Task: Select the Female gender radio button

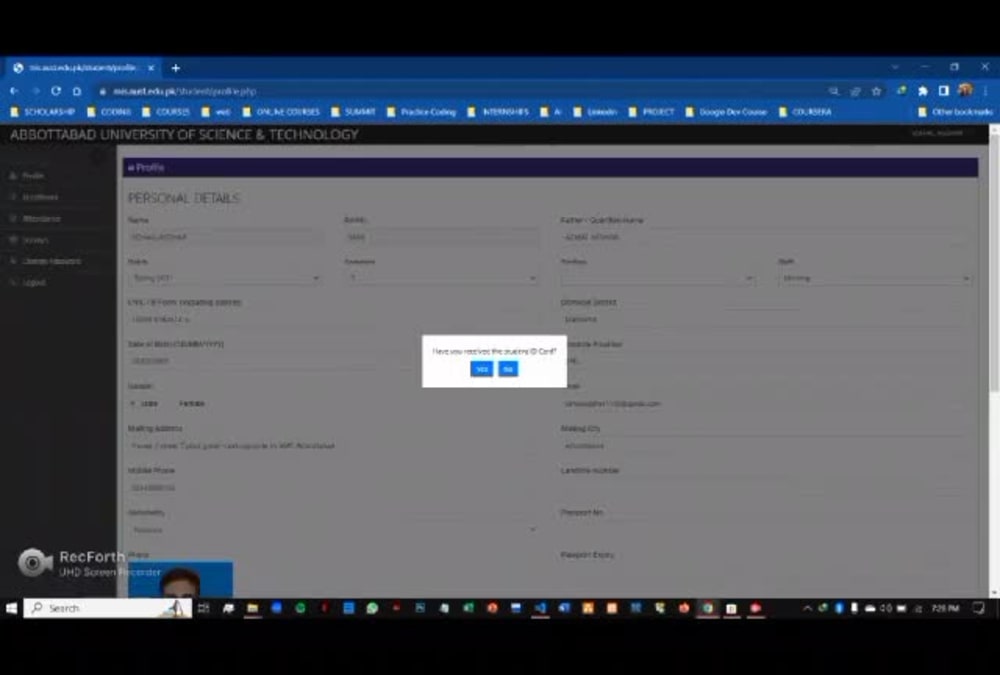Action: [x=173, y=403]
